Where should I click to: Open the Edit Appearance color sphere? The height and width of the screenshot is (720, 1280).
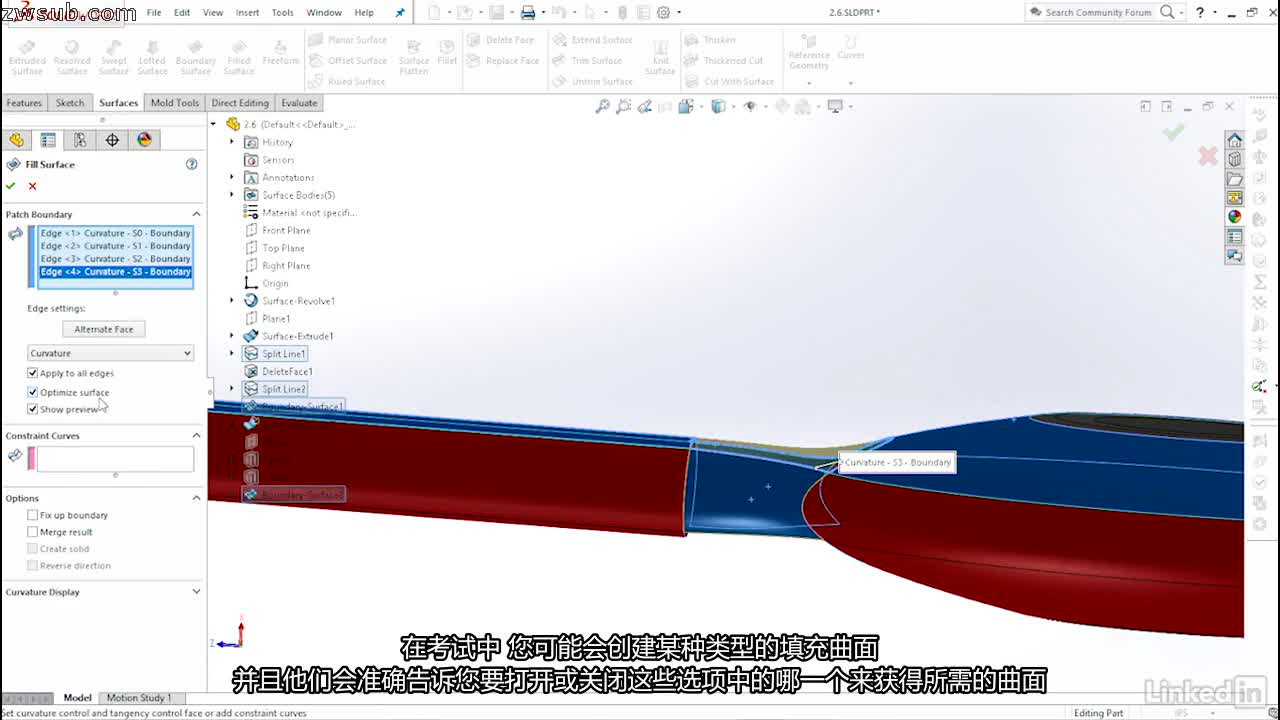coord(144,140)
